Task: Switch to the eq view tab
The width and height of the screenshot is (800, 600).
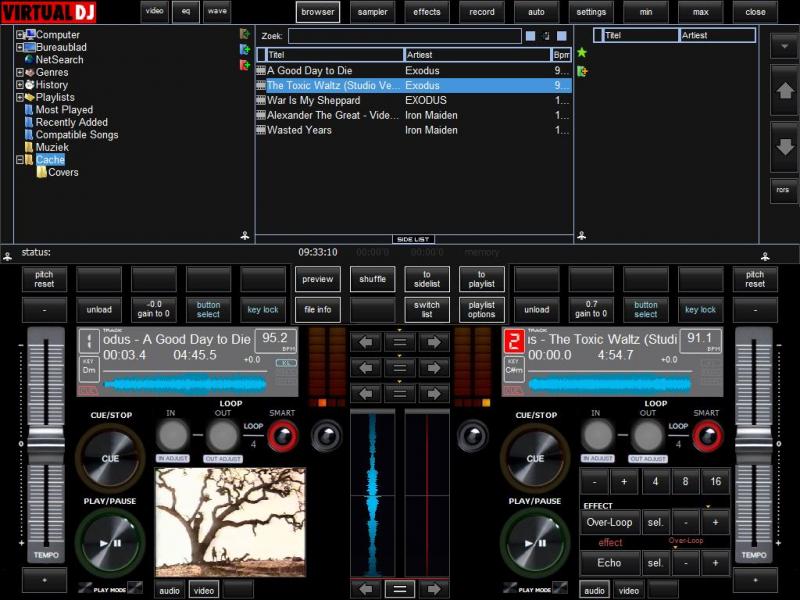Action: (x=186, y=11)
